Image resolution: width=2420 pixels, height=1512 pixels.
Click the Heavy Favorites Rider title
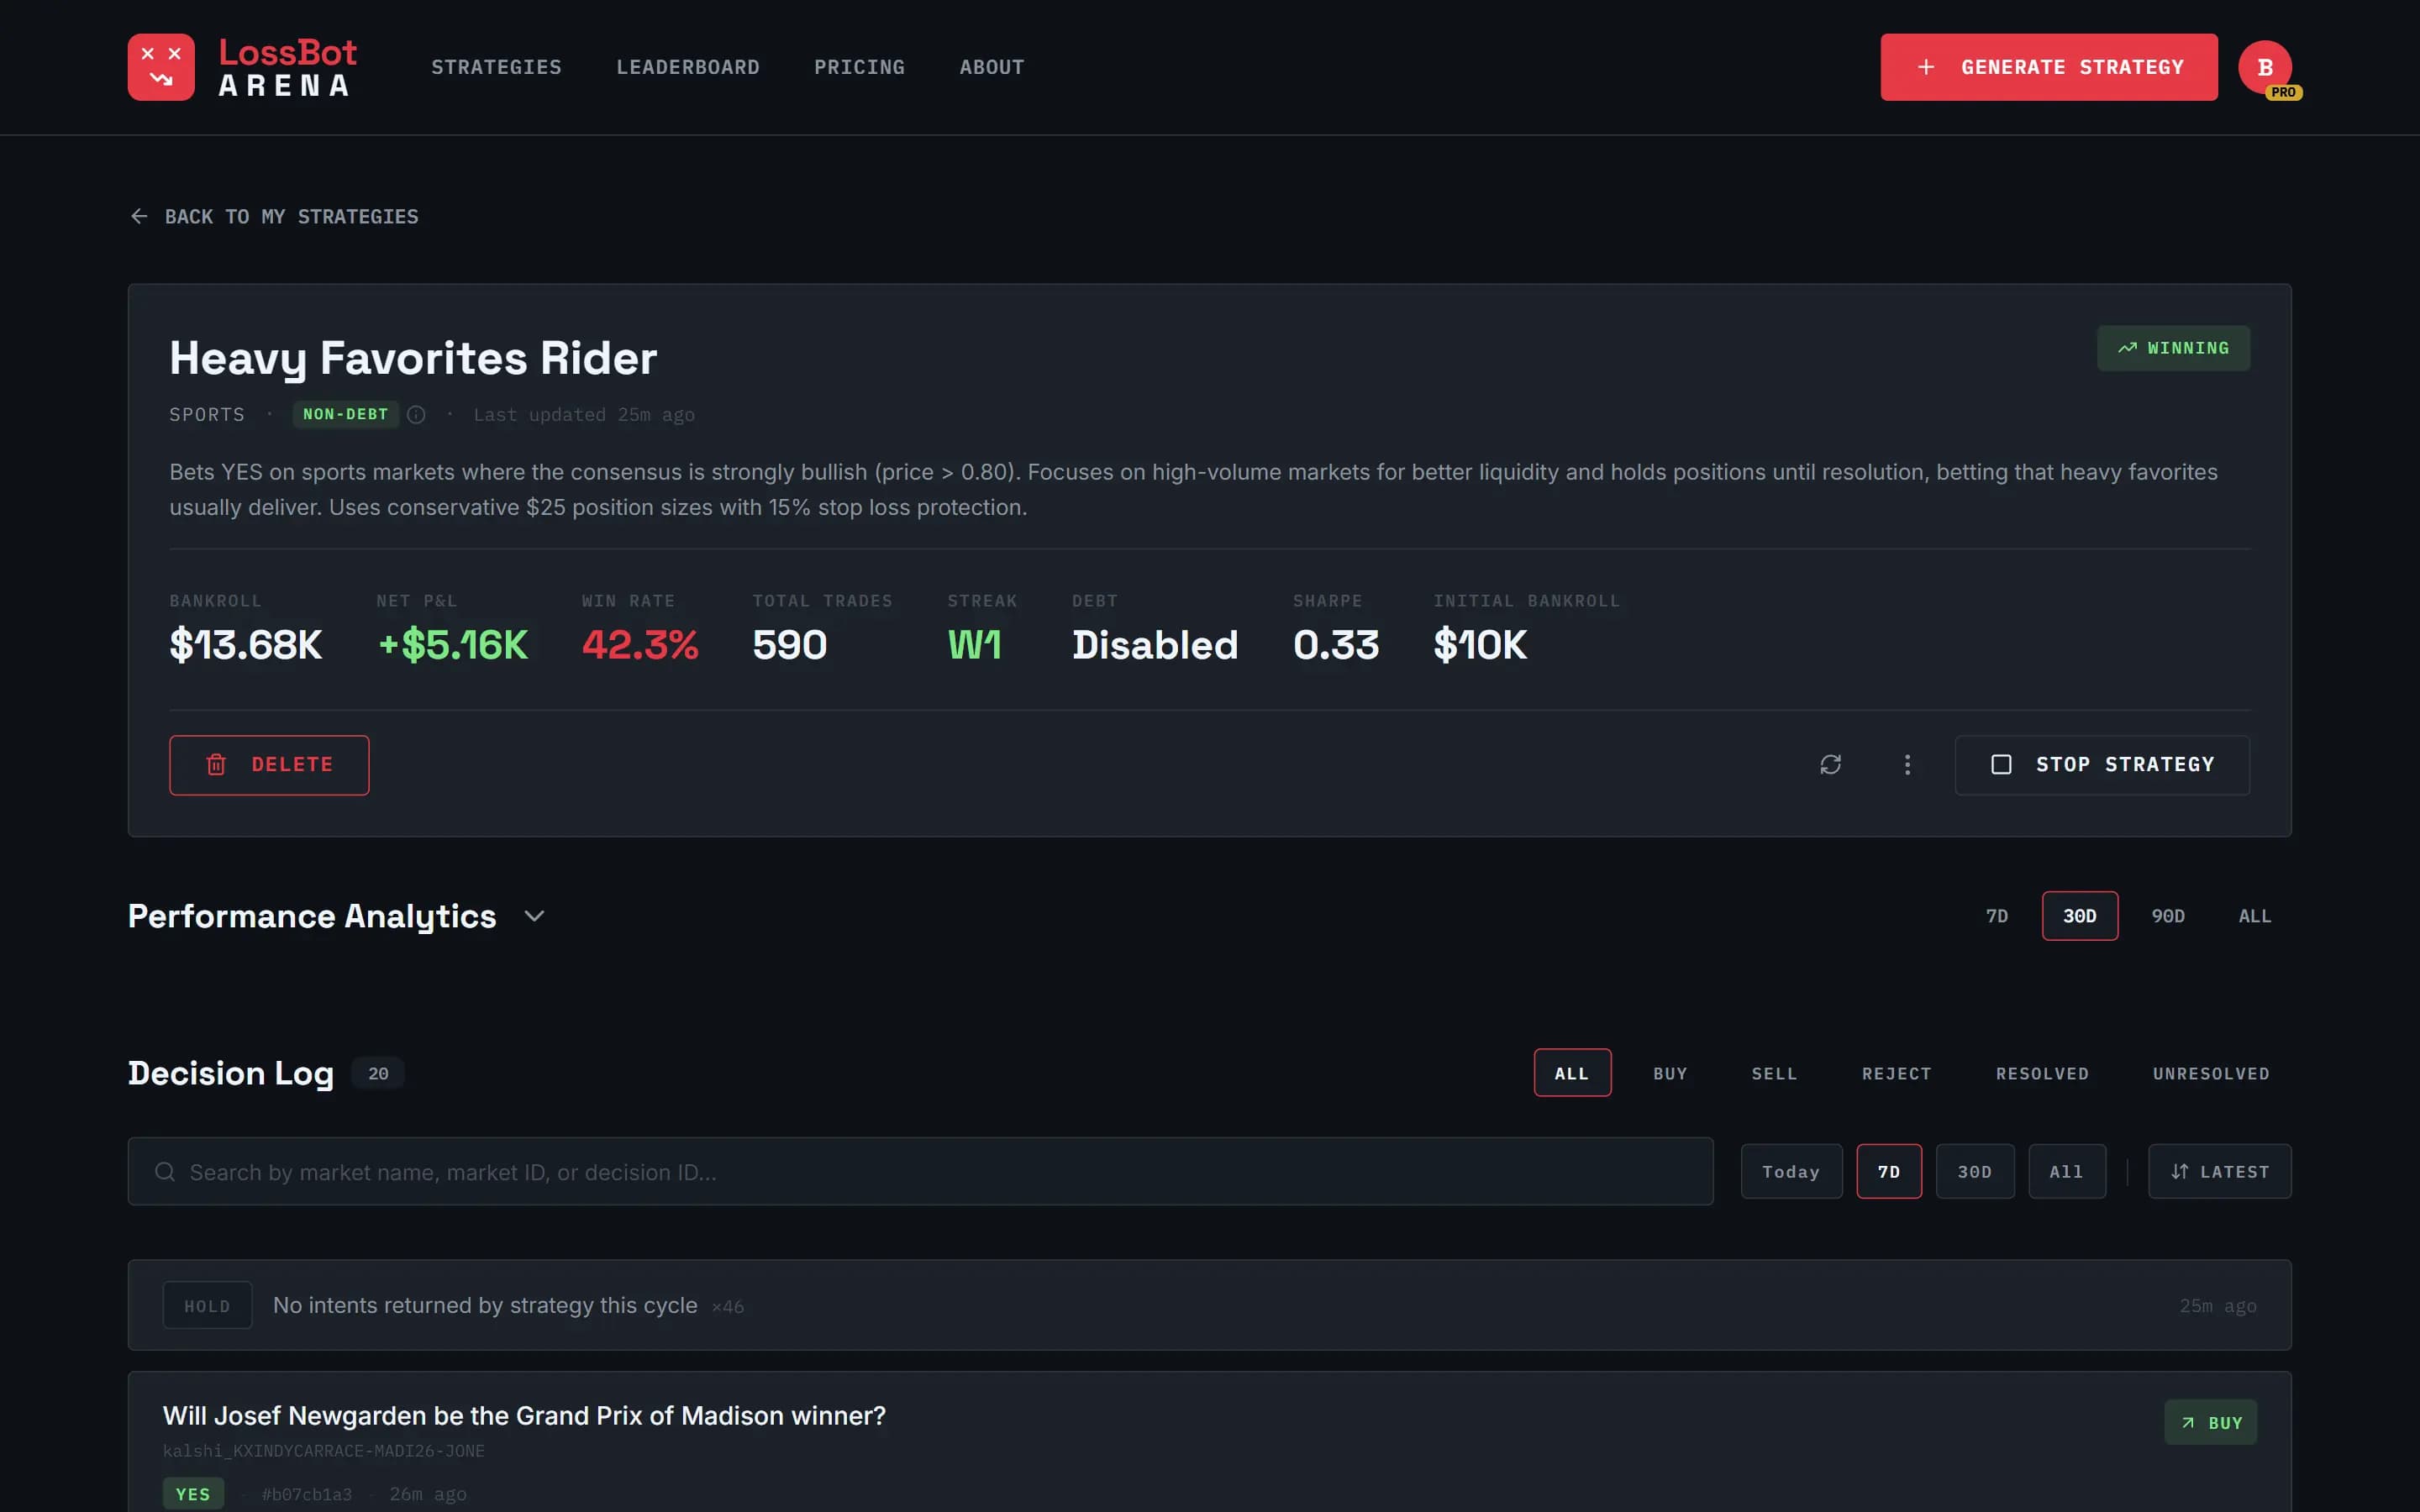pyautogui.click(x=413, y=358)
